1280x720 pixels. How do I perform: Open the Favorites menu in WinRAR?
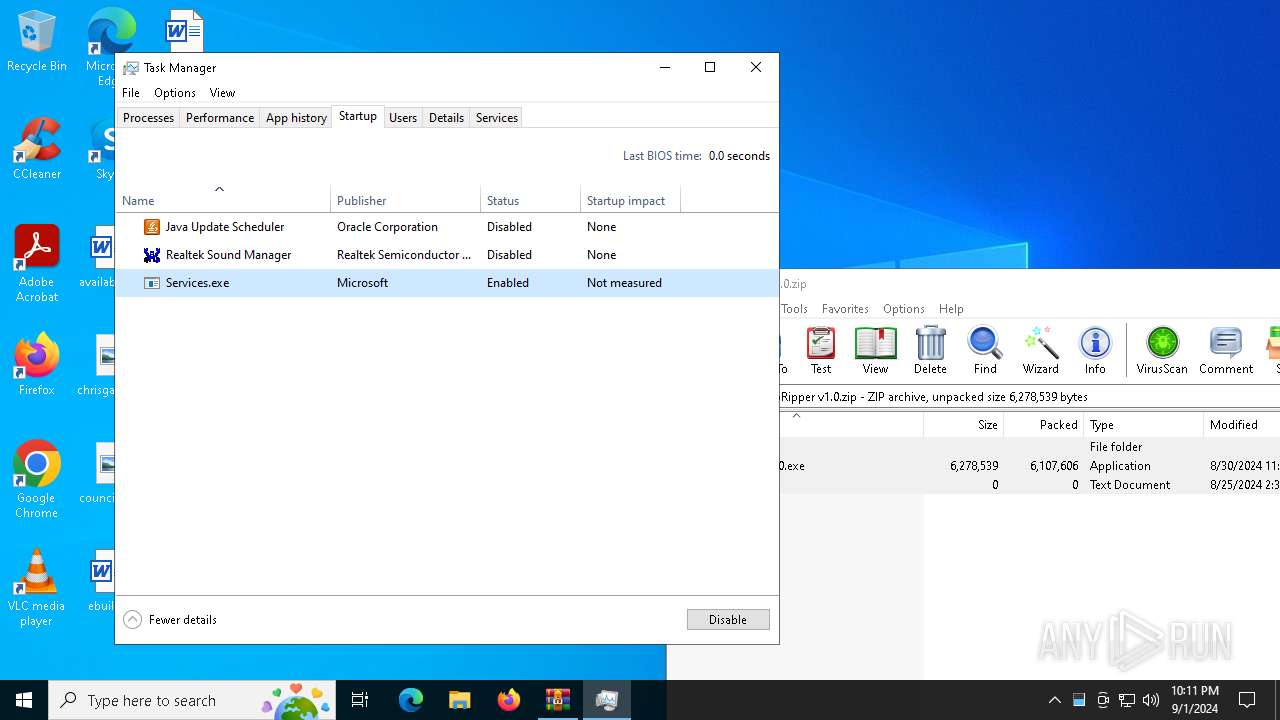click(845, 309)
